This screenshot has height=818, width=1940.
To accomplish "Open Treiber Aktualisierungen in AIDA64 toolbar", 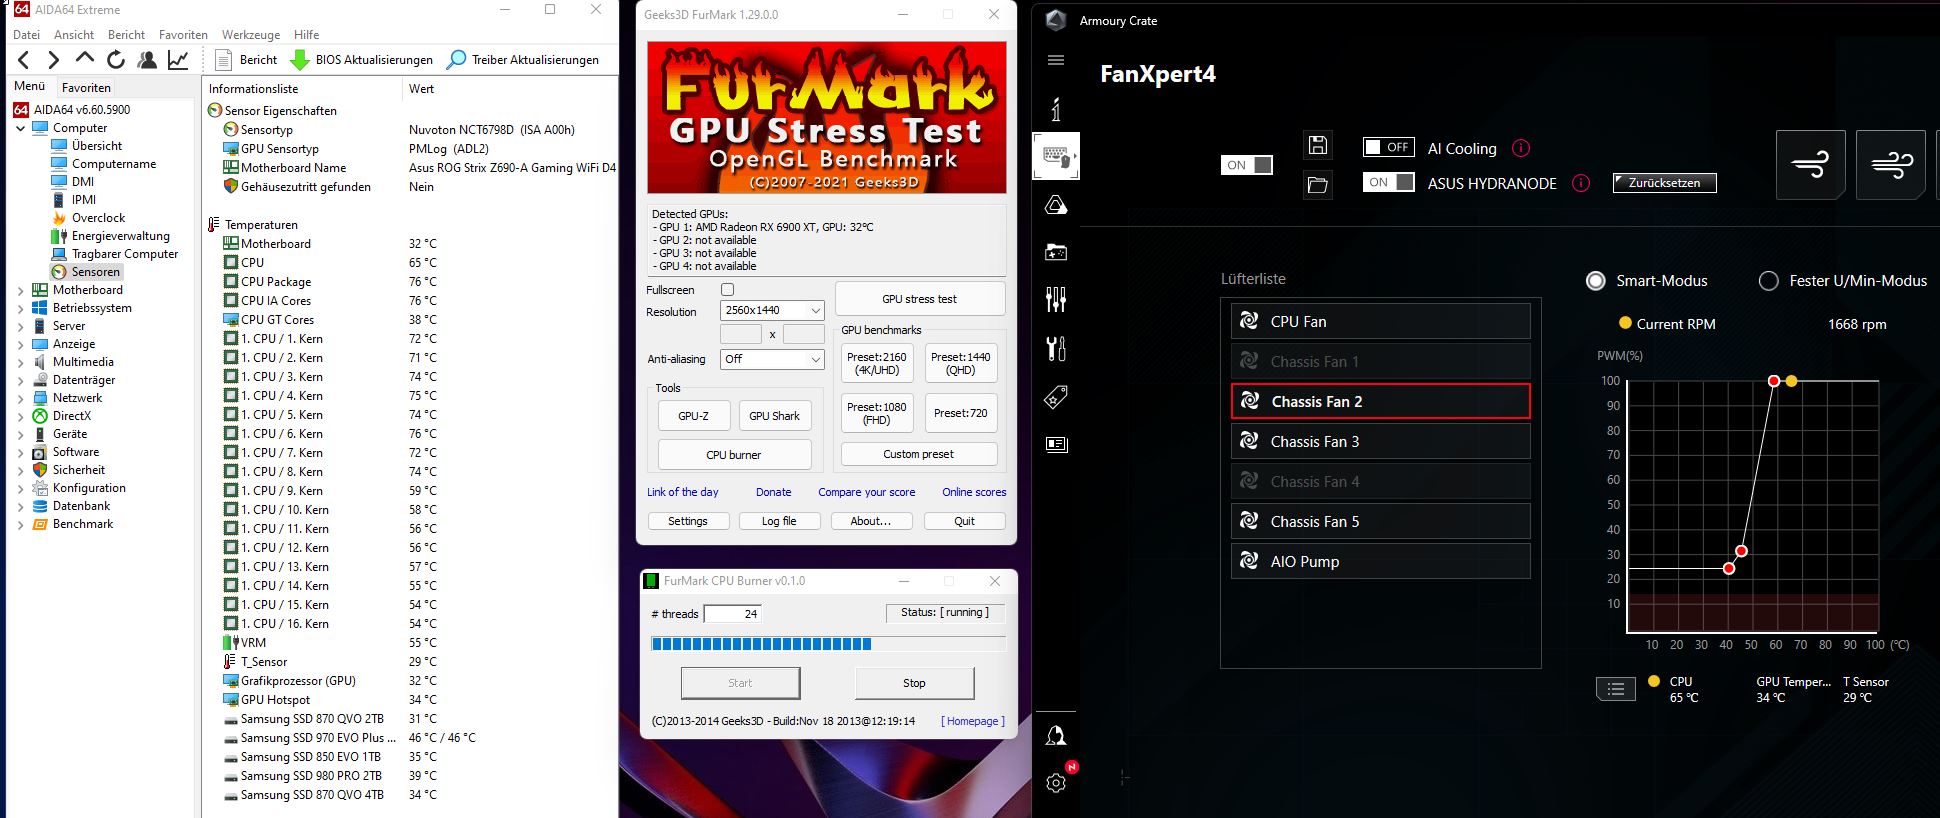I will (523, 60).
